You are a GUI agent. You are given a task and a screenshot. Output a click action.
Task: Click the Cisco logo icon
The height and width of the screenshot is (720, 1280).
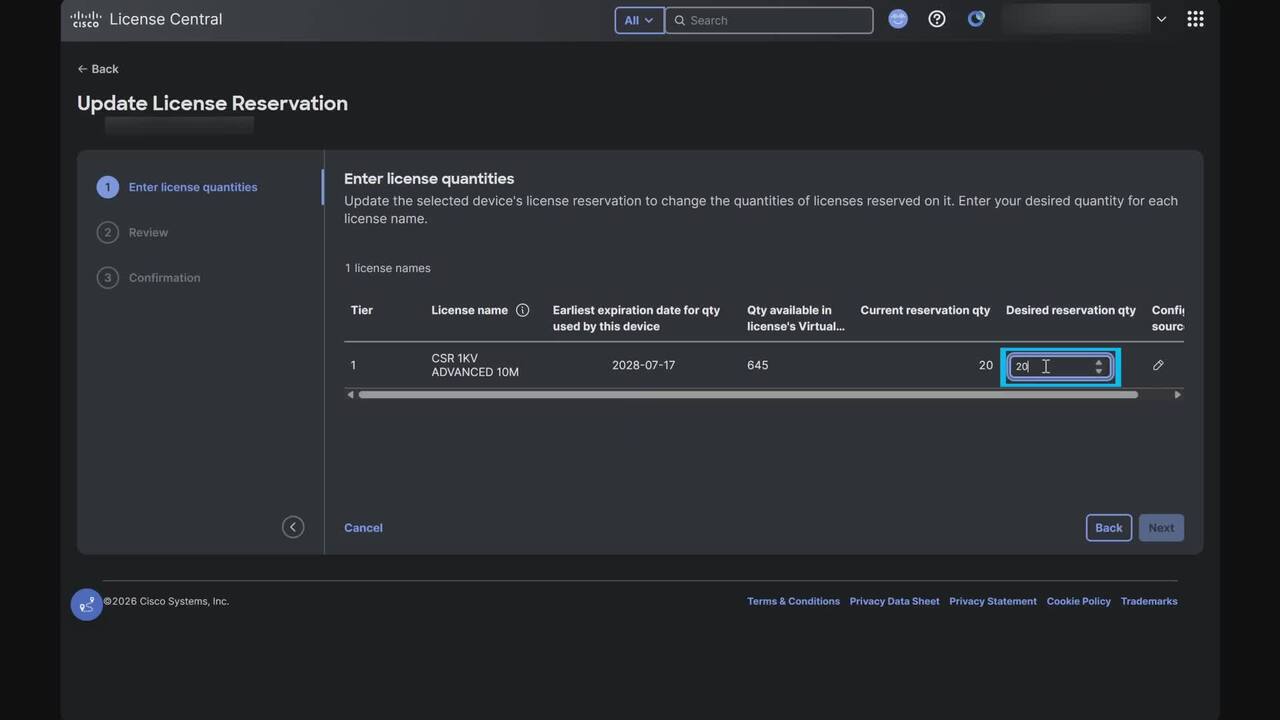click(86, 19)
